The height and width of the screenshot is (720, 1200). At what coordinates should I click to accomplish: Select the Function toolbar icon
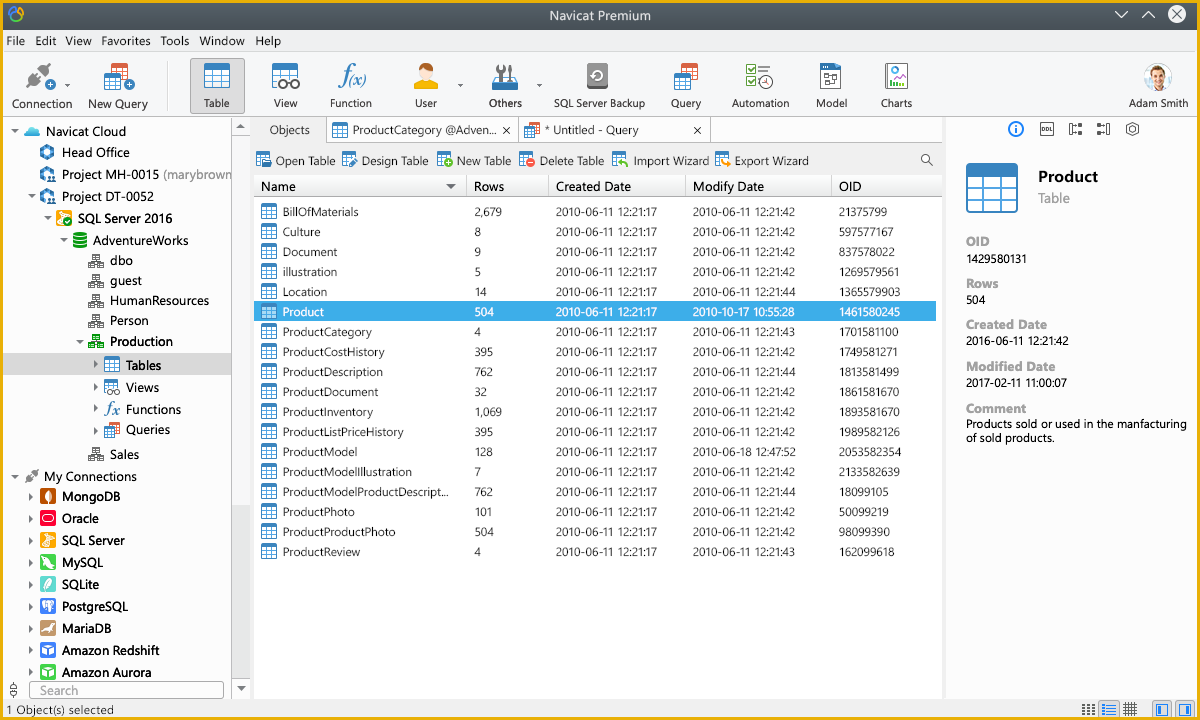click(351, 78)
